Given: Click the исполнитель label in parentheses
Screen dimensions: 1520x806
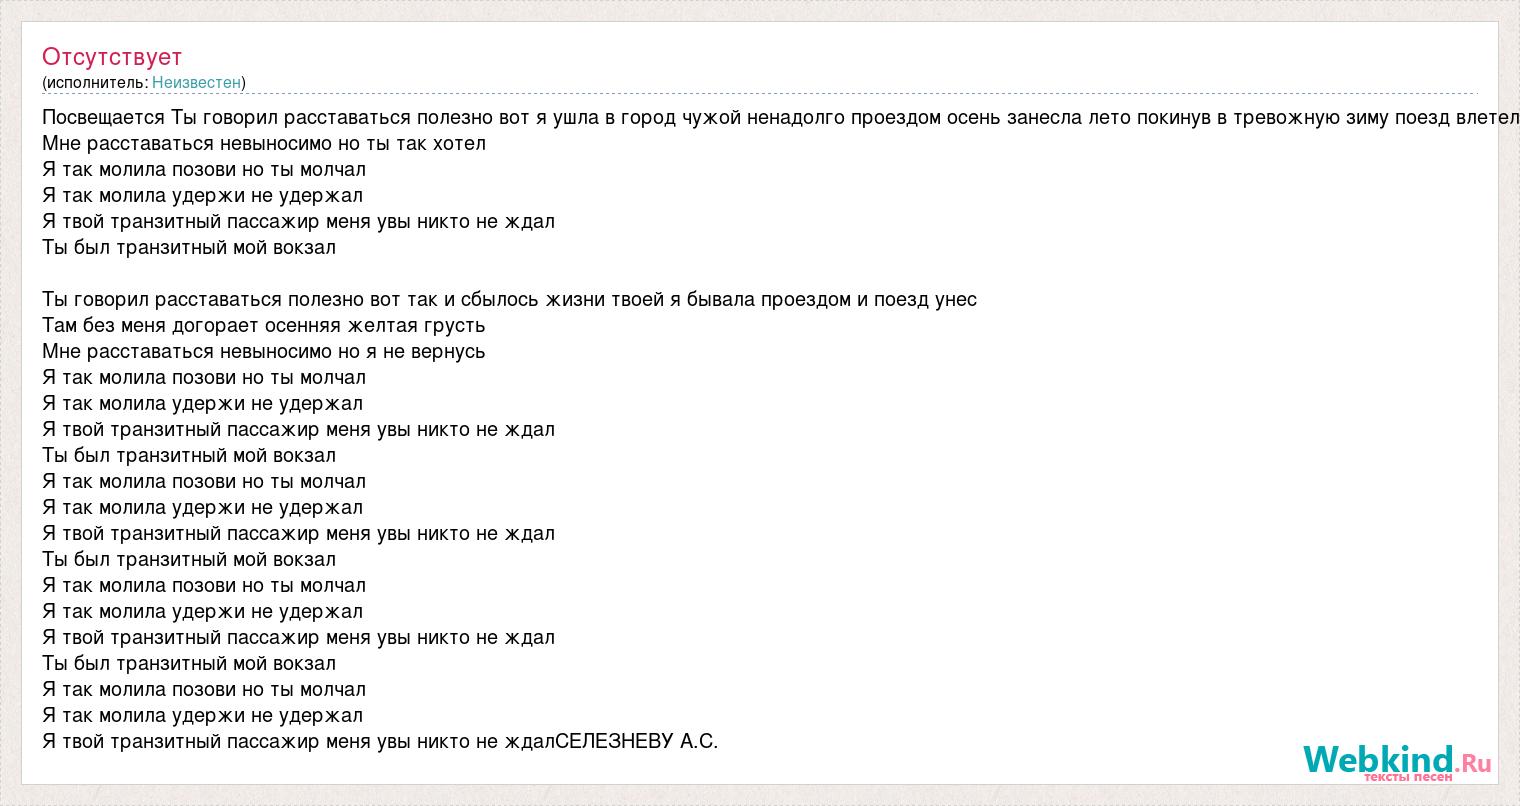Looking at the screenshot, I should 95,83.
